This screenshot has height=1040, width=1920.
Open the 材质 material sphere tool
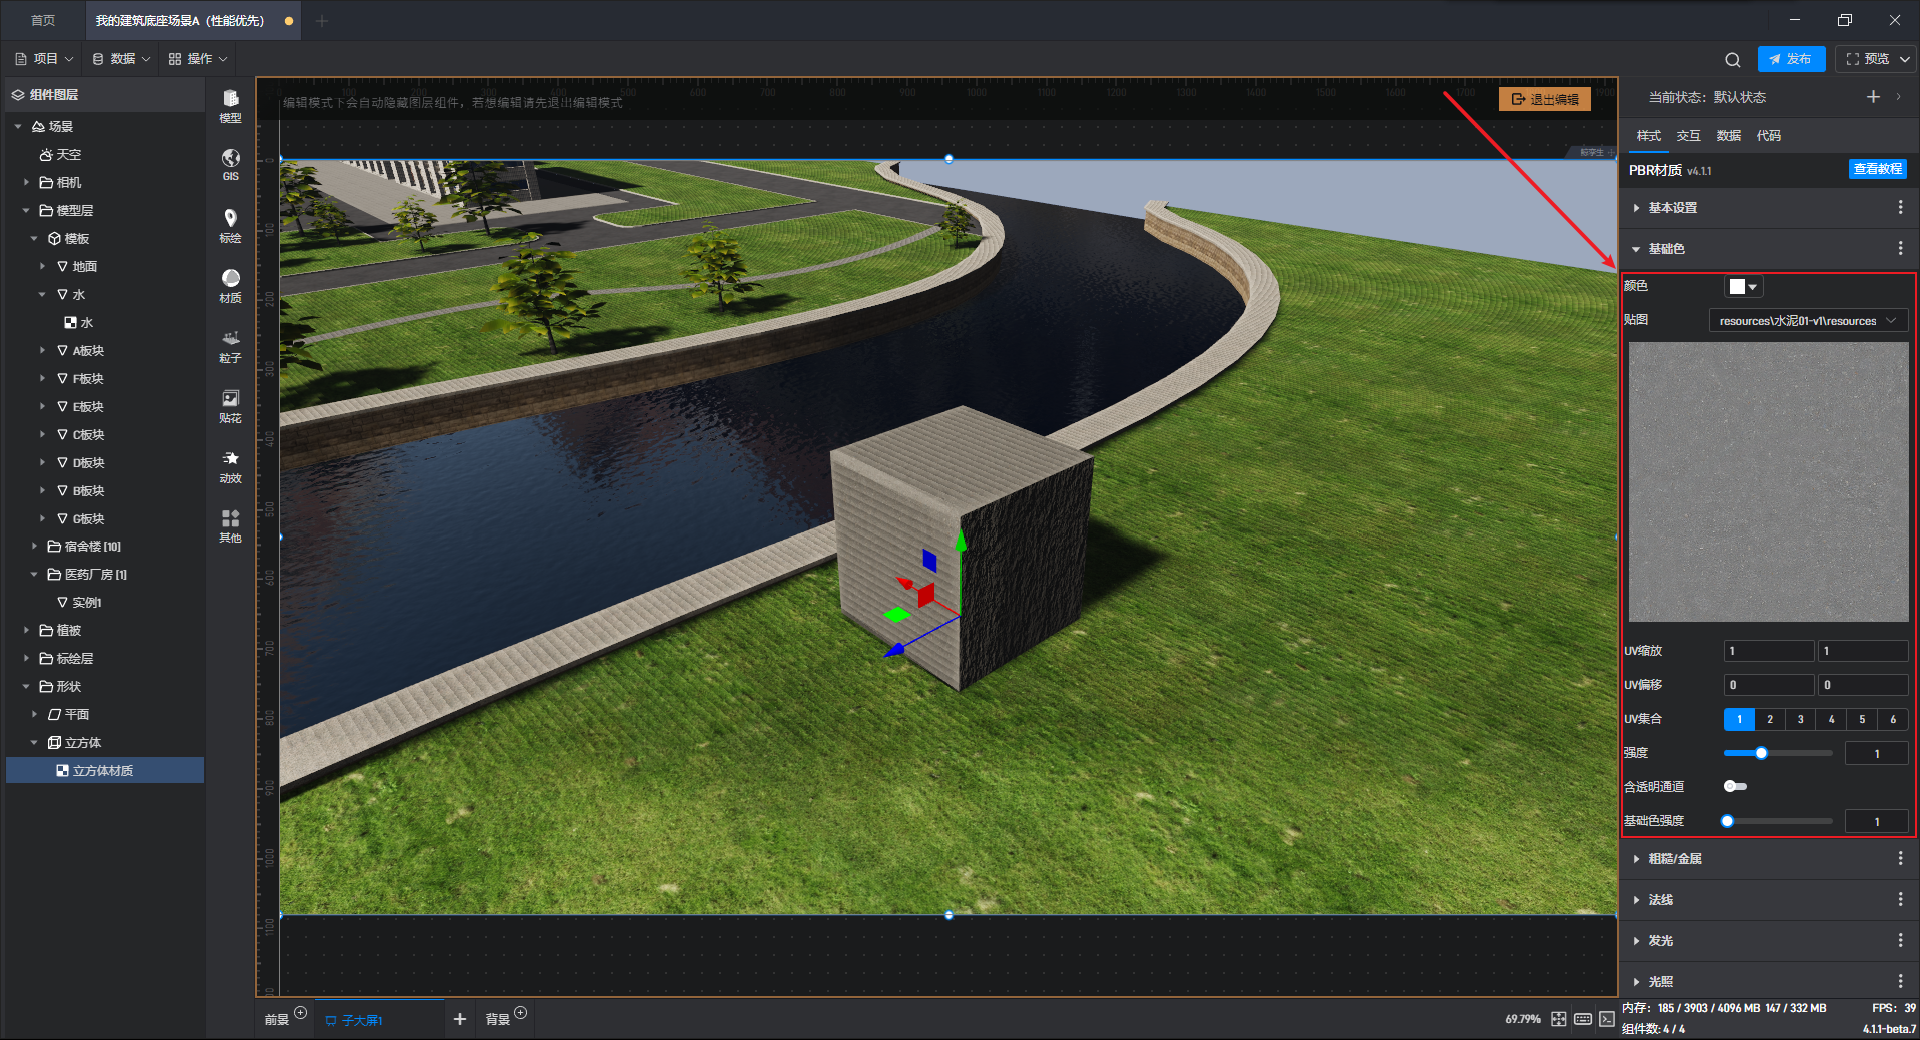(x=230, y=284)
